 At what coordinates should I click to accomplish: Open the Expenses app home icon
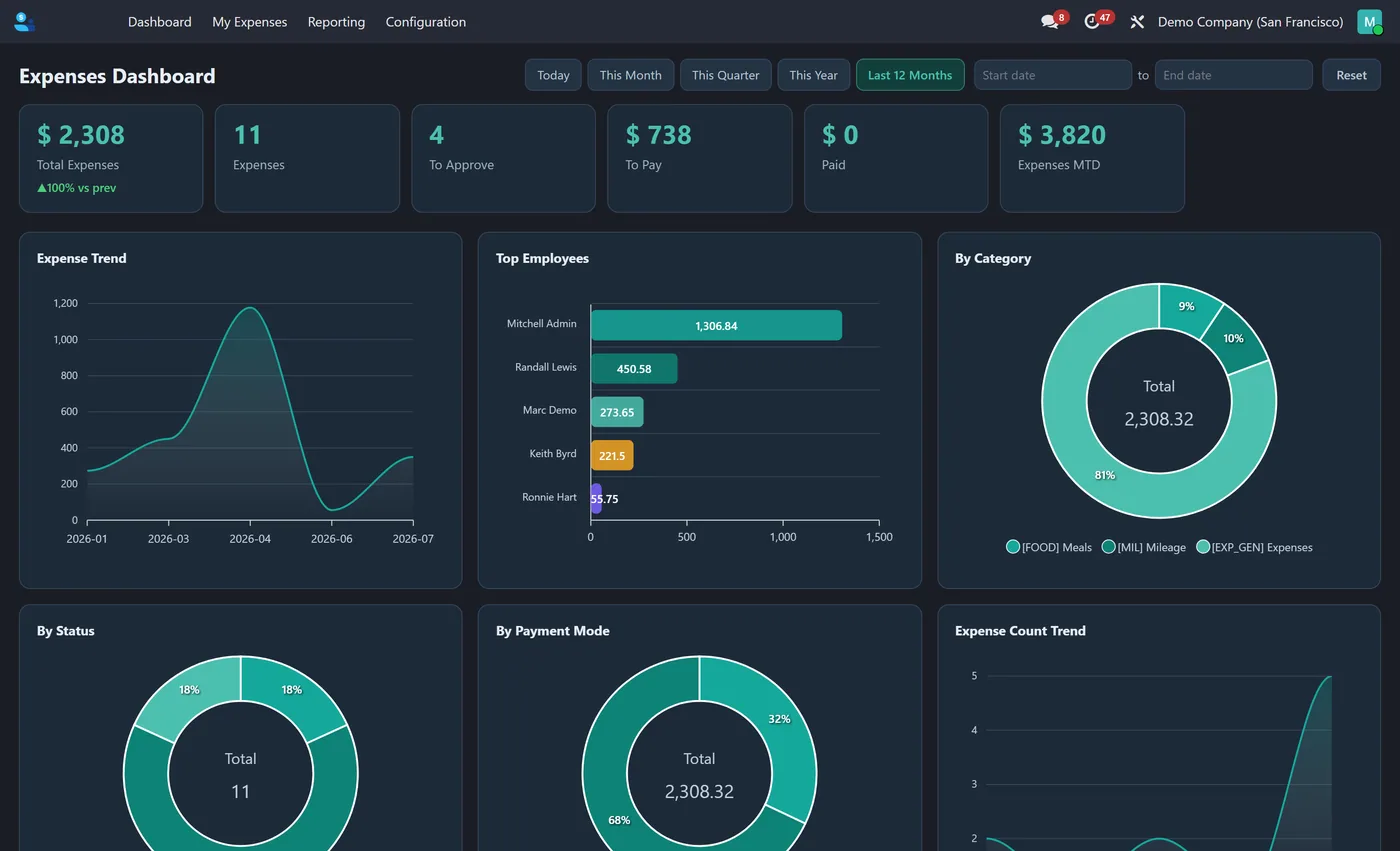(24, 22)
